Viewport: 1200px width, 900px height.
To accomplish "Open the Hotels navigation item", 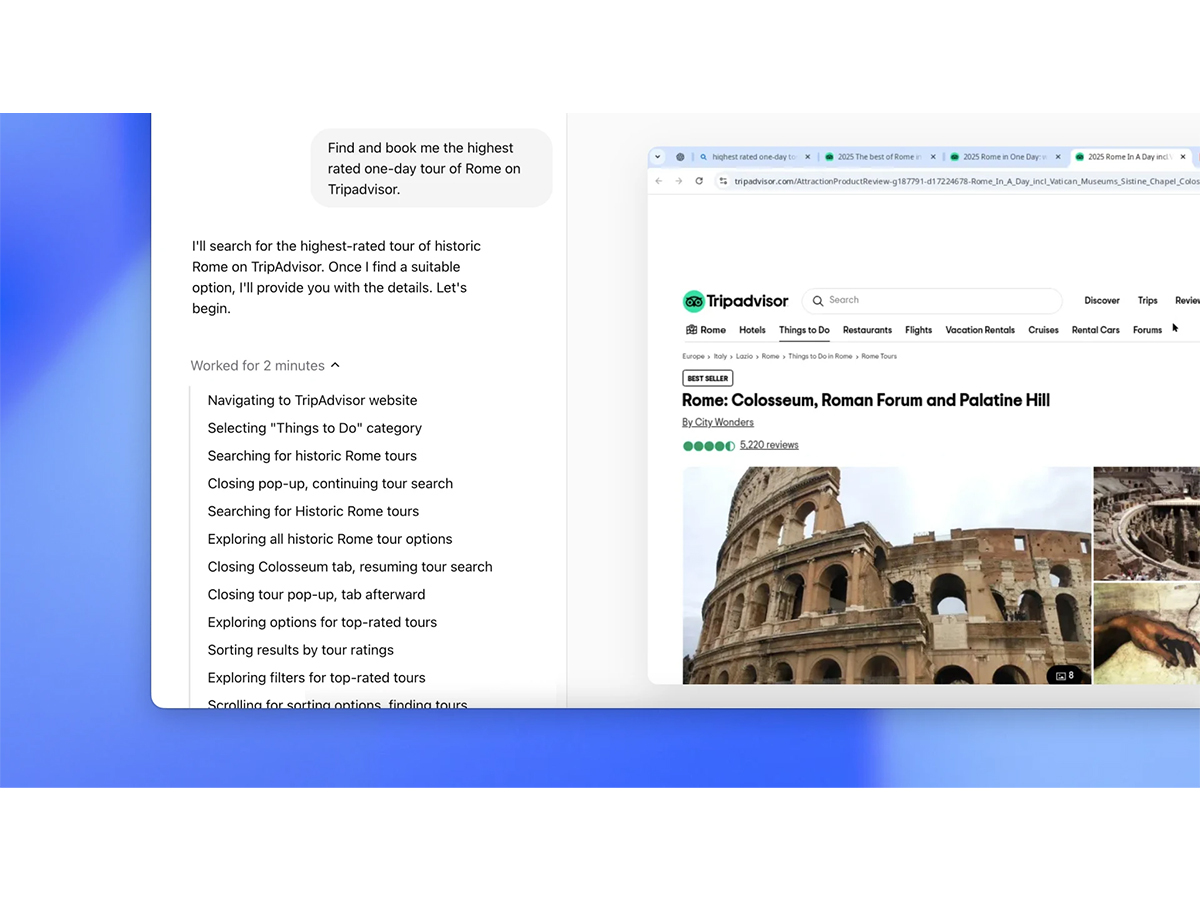I will point(752,330).
